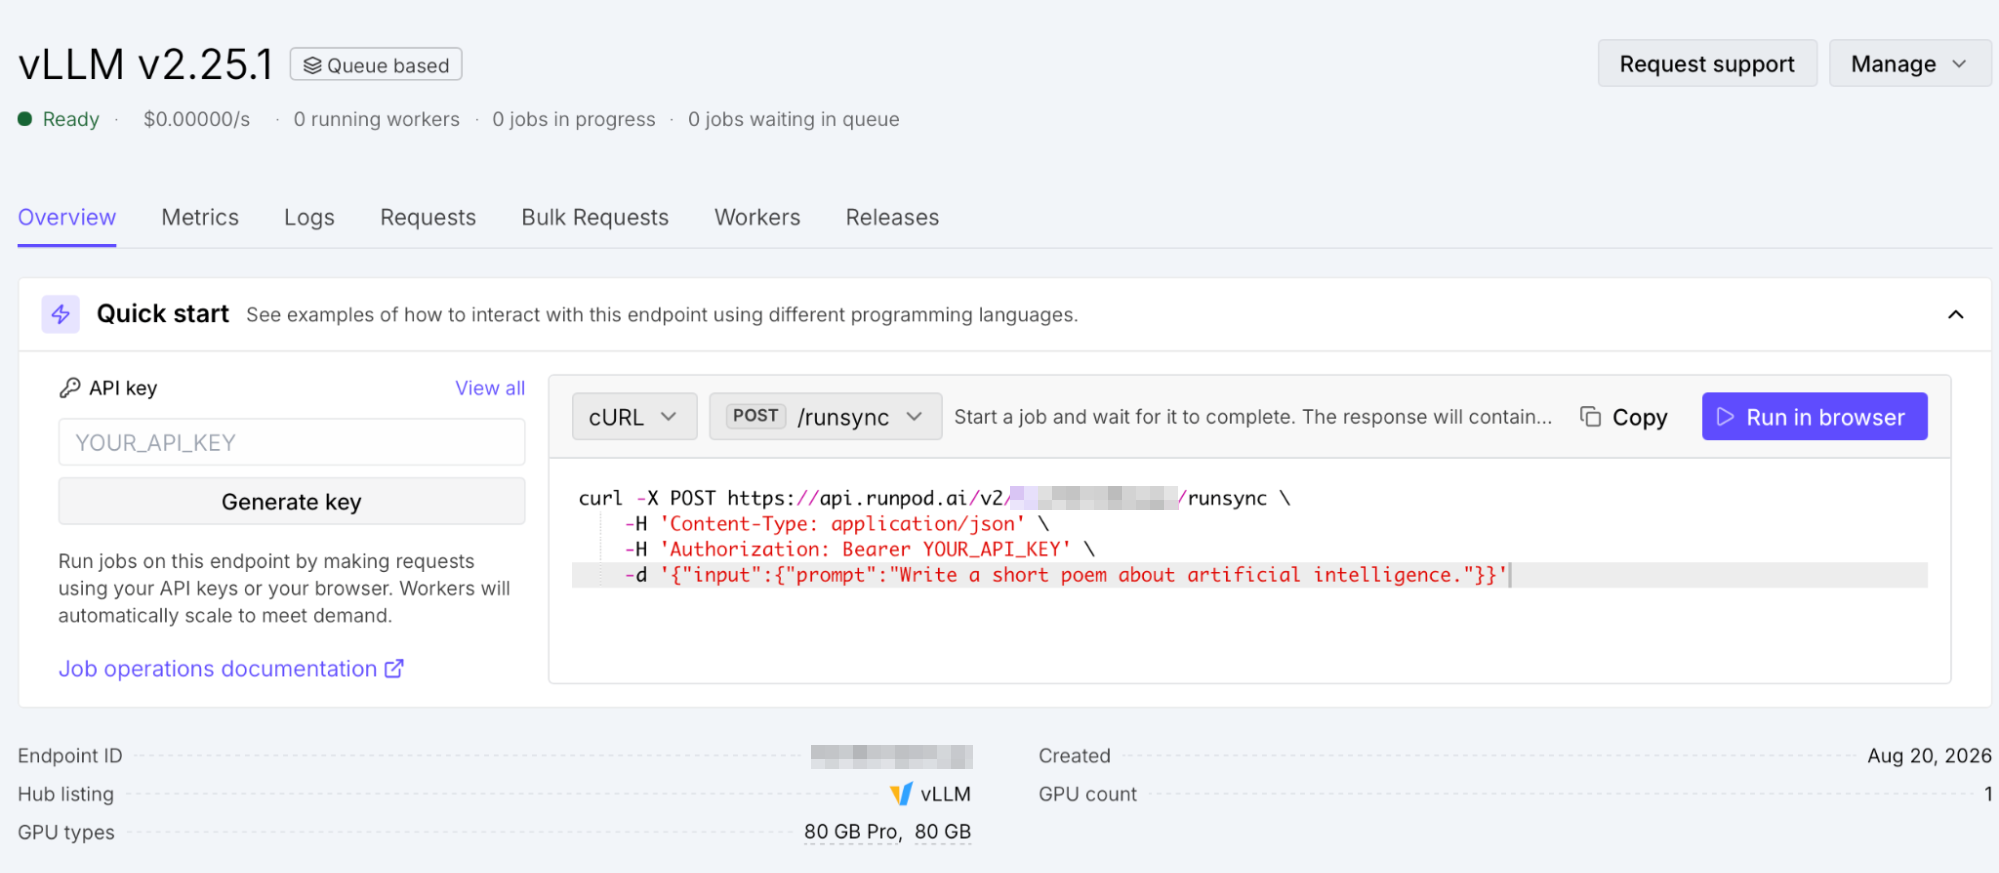Click the stack icon in Queue based badge

tap(312, 66)
